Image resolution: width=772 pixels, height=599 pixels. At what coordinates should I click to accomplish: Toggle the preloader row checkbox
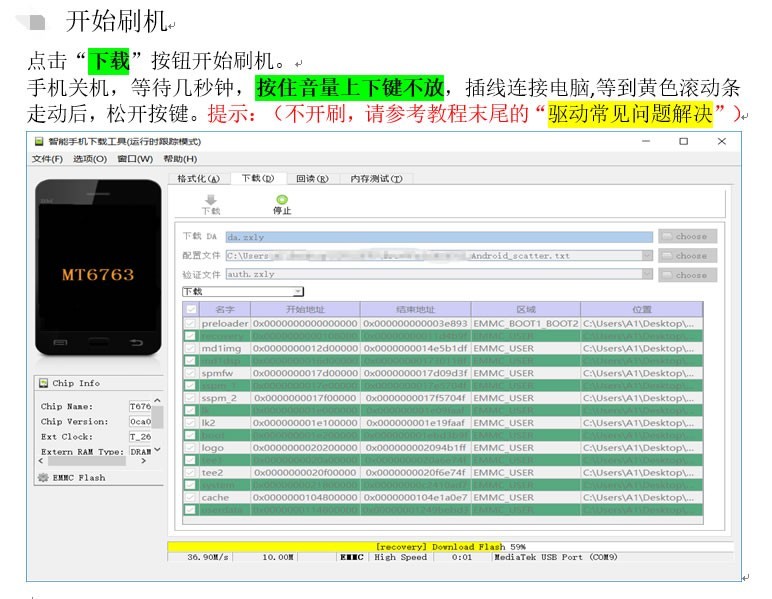coord(190,323)
